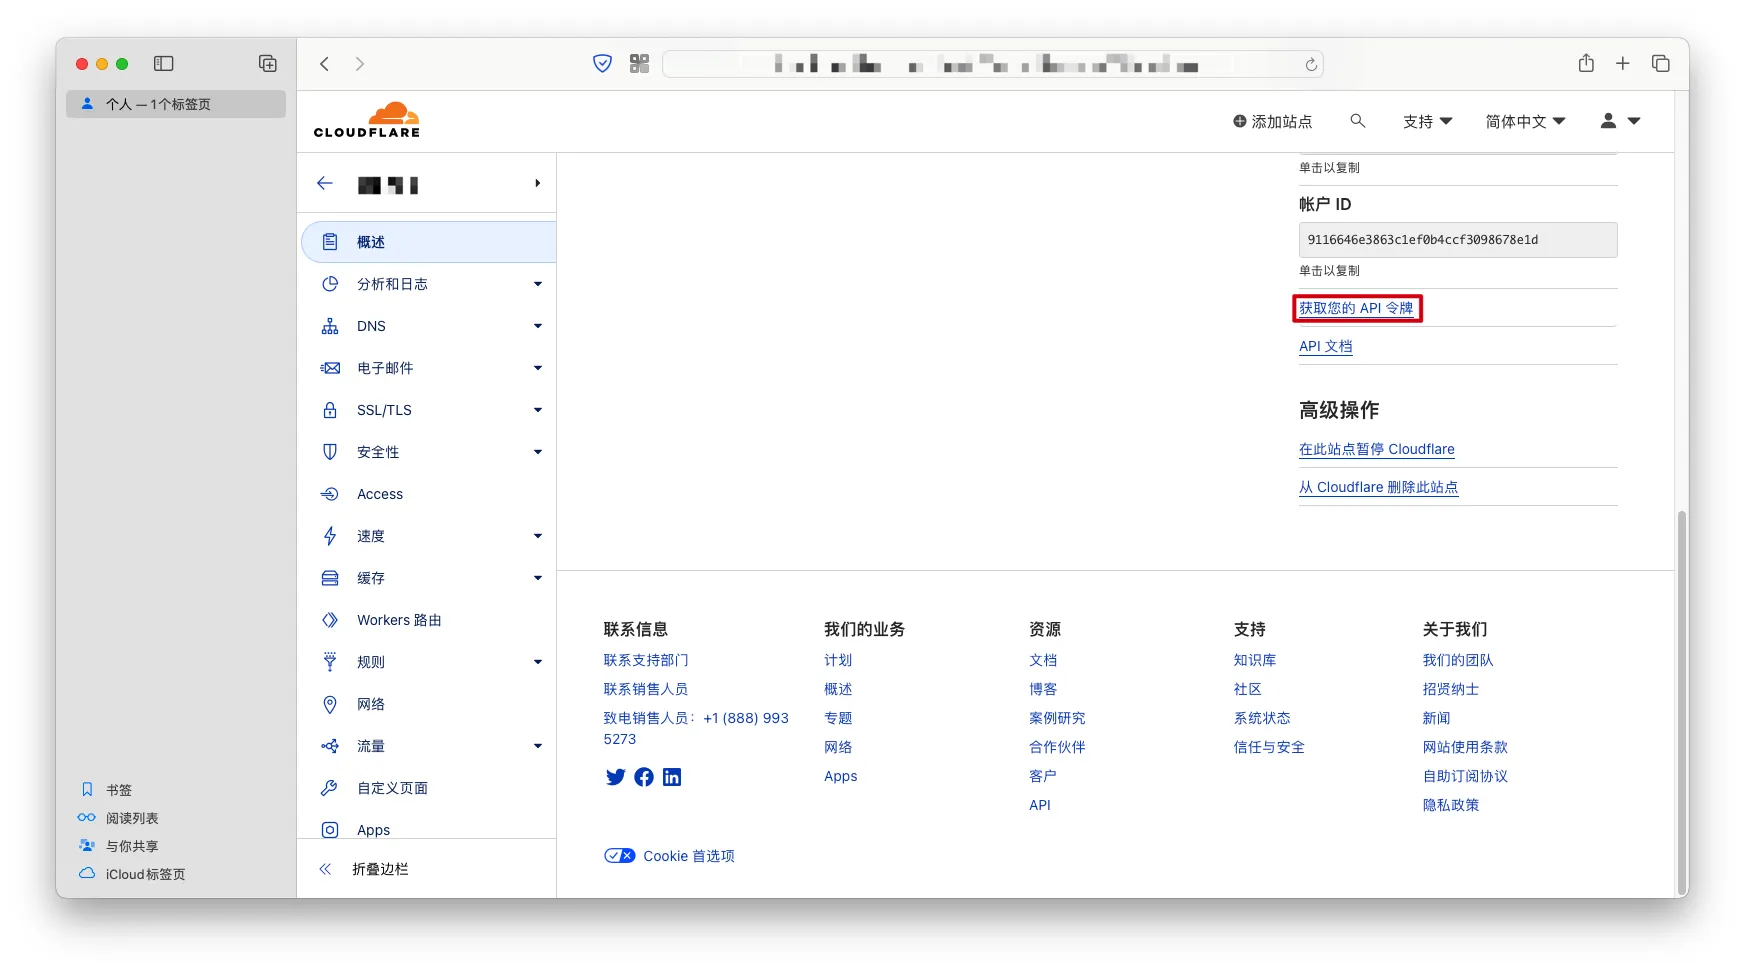Open the Share menu in Safari
Screen dimensions: 1745x972
coord(1586,63)
